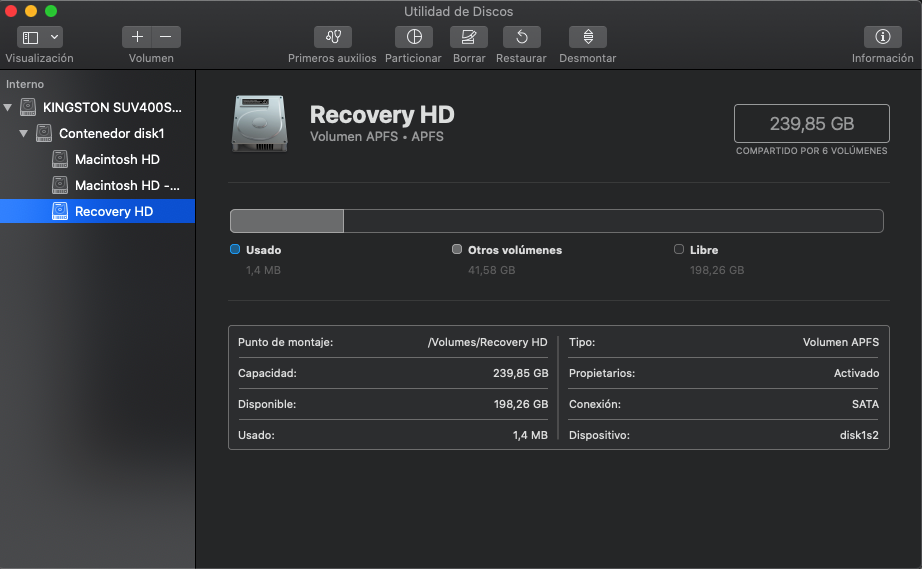Collapse the KINGSTON SUV400S disk tree
The height and width of the screenshot is (569, 922).
point(8,107)
